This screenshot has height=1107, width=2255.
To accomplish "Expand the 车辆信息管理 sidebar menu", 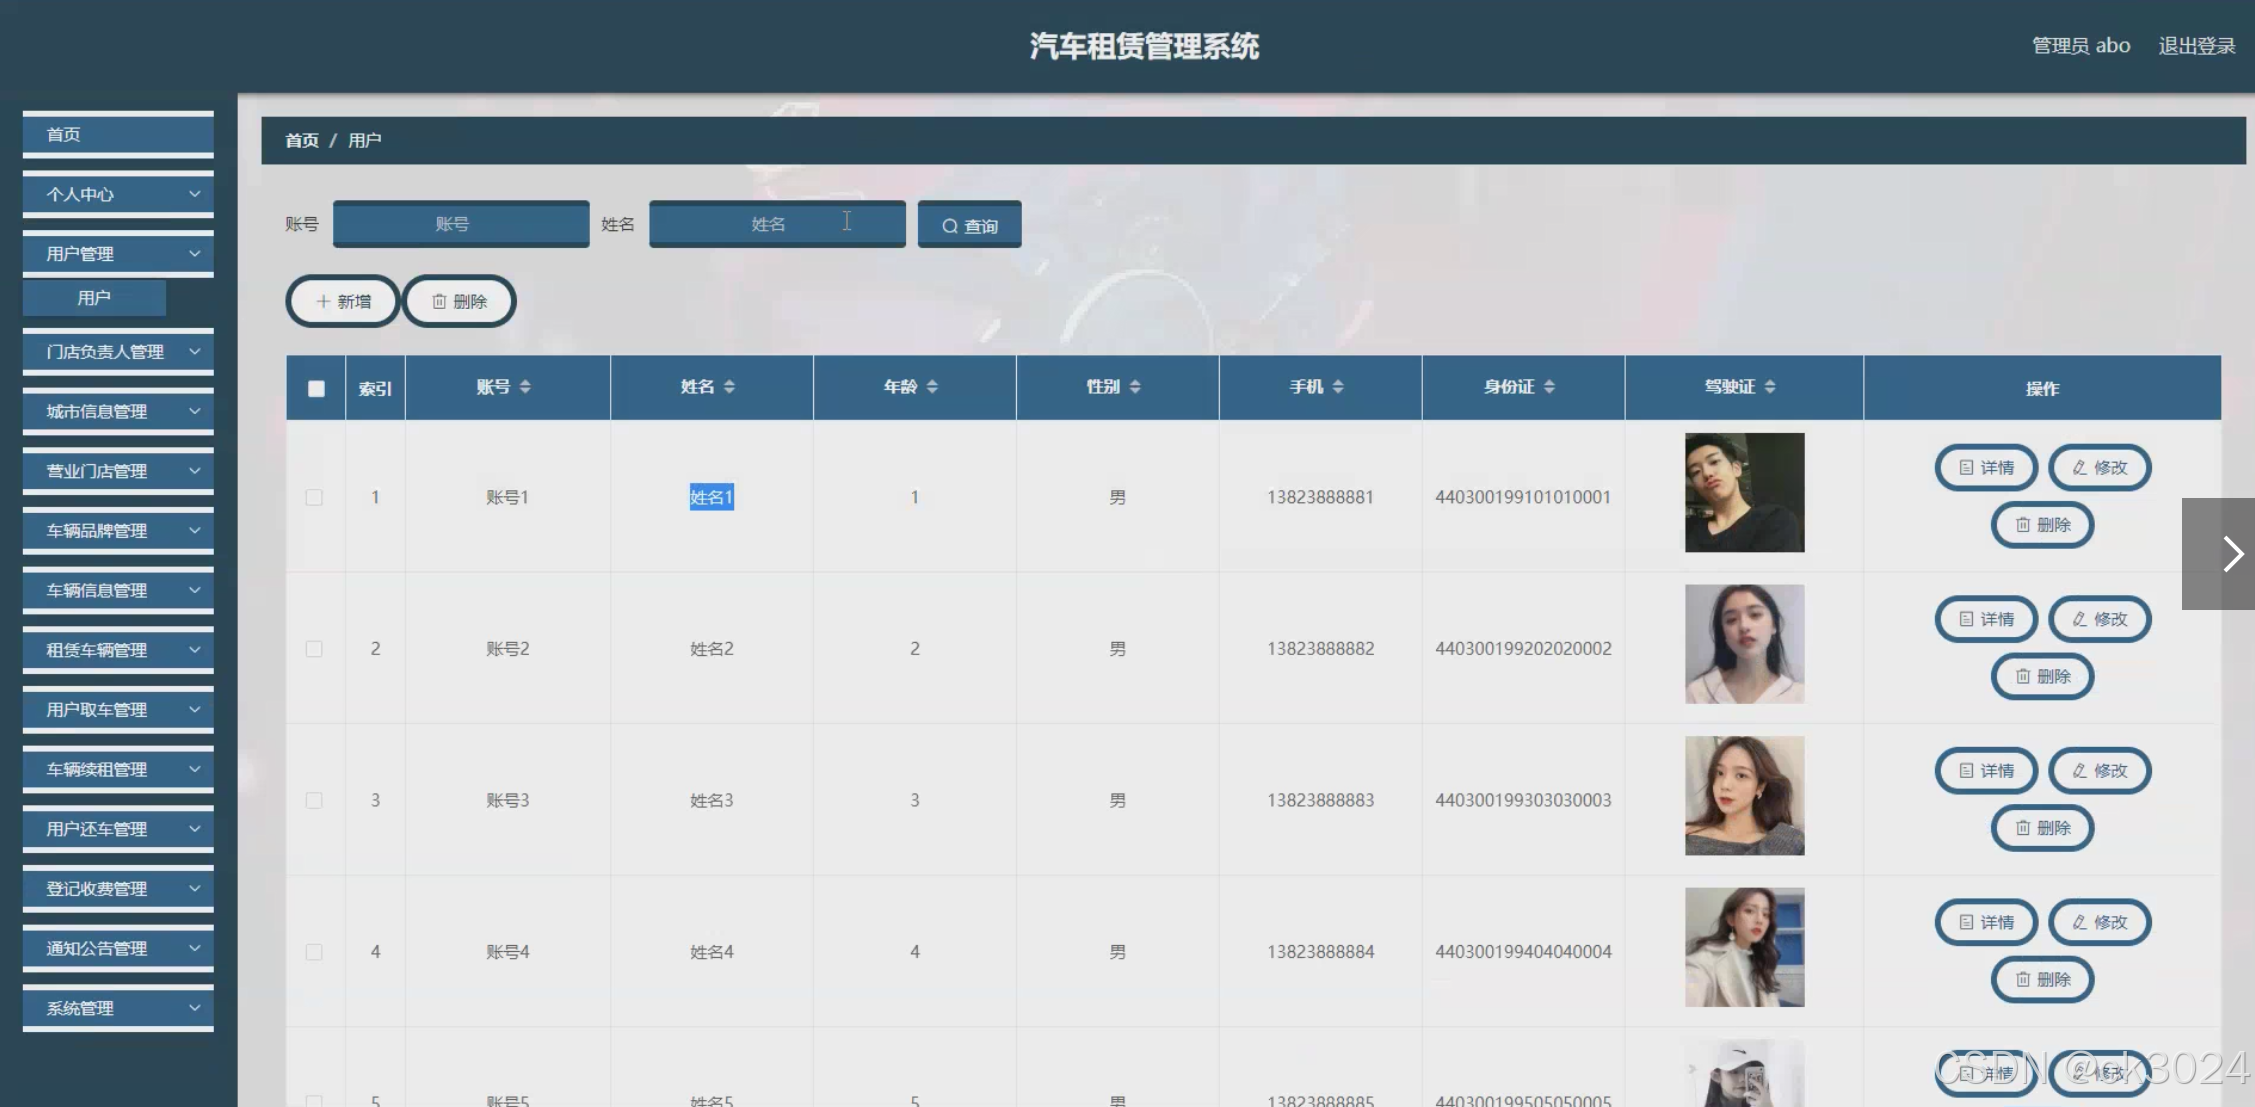I will pos(118,590).
